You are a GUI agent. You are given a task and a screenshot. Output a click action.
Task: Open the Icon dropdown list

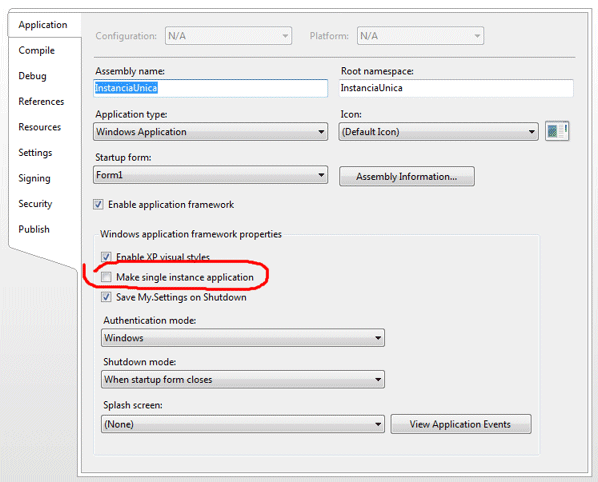point(438,132)
